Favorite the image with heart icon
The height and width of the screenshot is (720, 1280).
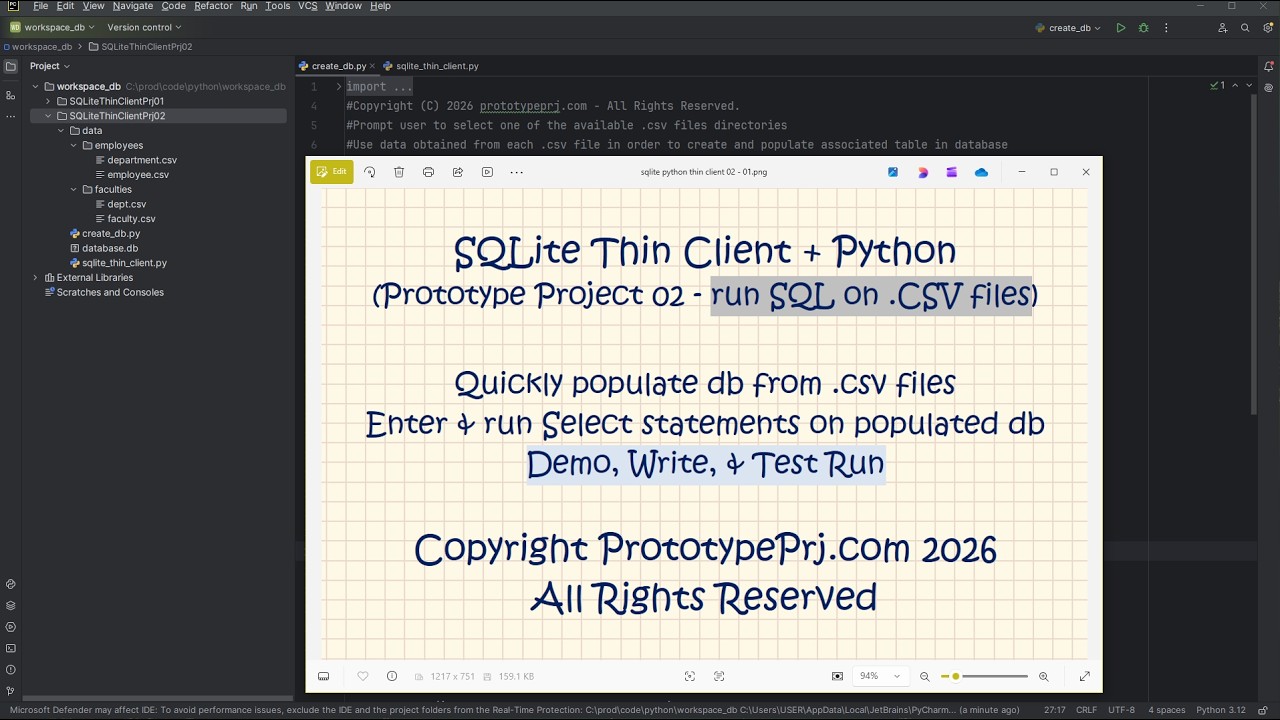363,677
